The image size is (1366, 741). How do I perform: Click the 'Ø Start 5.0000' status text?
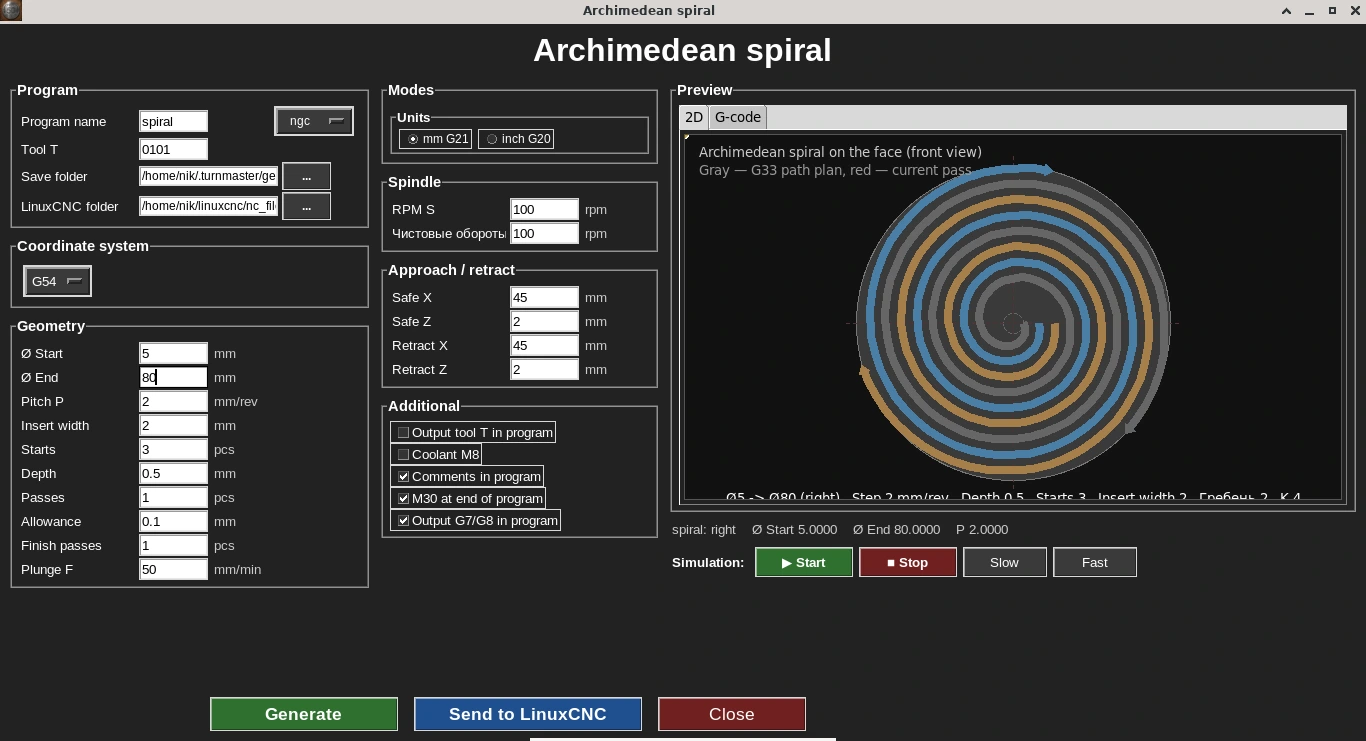[x=794, y=529]
